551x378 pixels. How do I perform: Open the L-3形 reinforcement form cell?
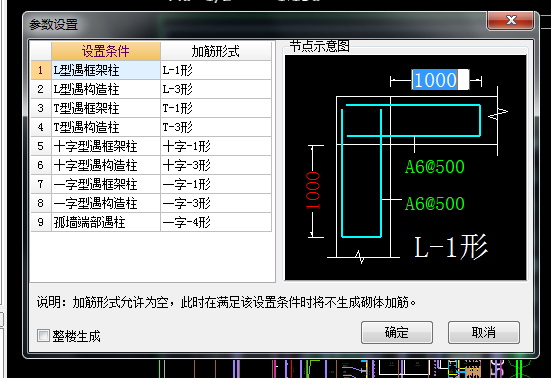click(216, 89)
